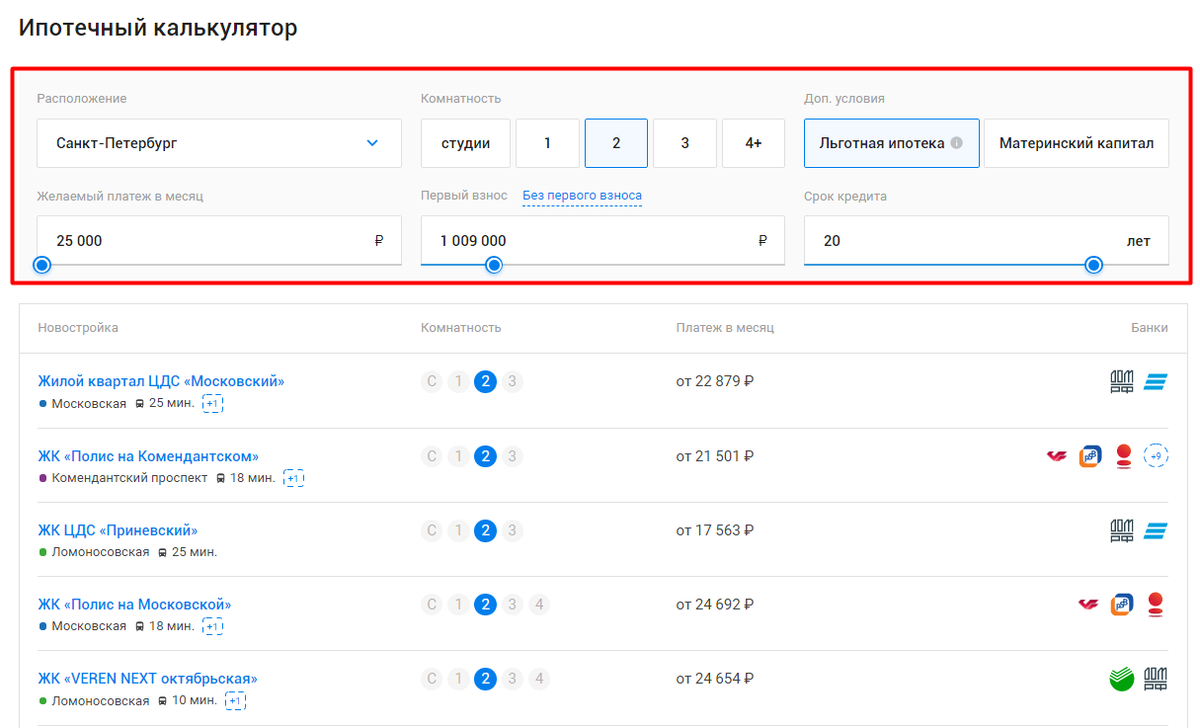Click the loan term slider handle

click(1094, 265)
